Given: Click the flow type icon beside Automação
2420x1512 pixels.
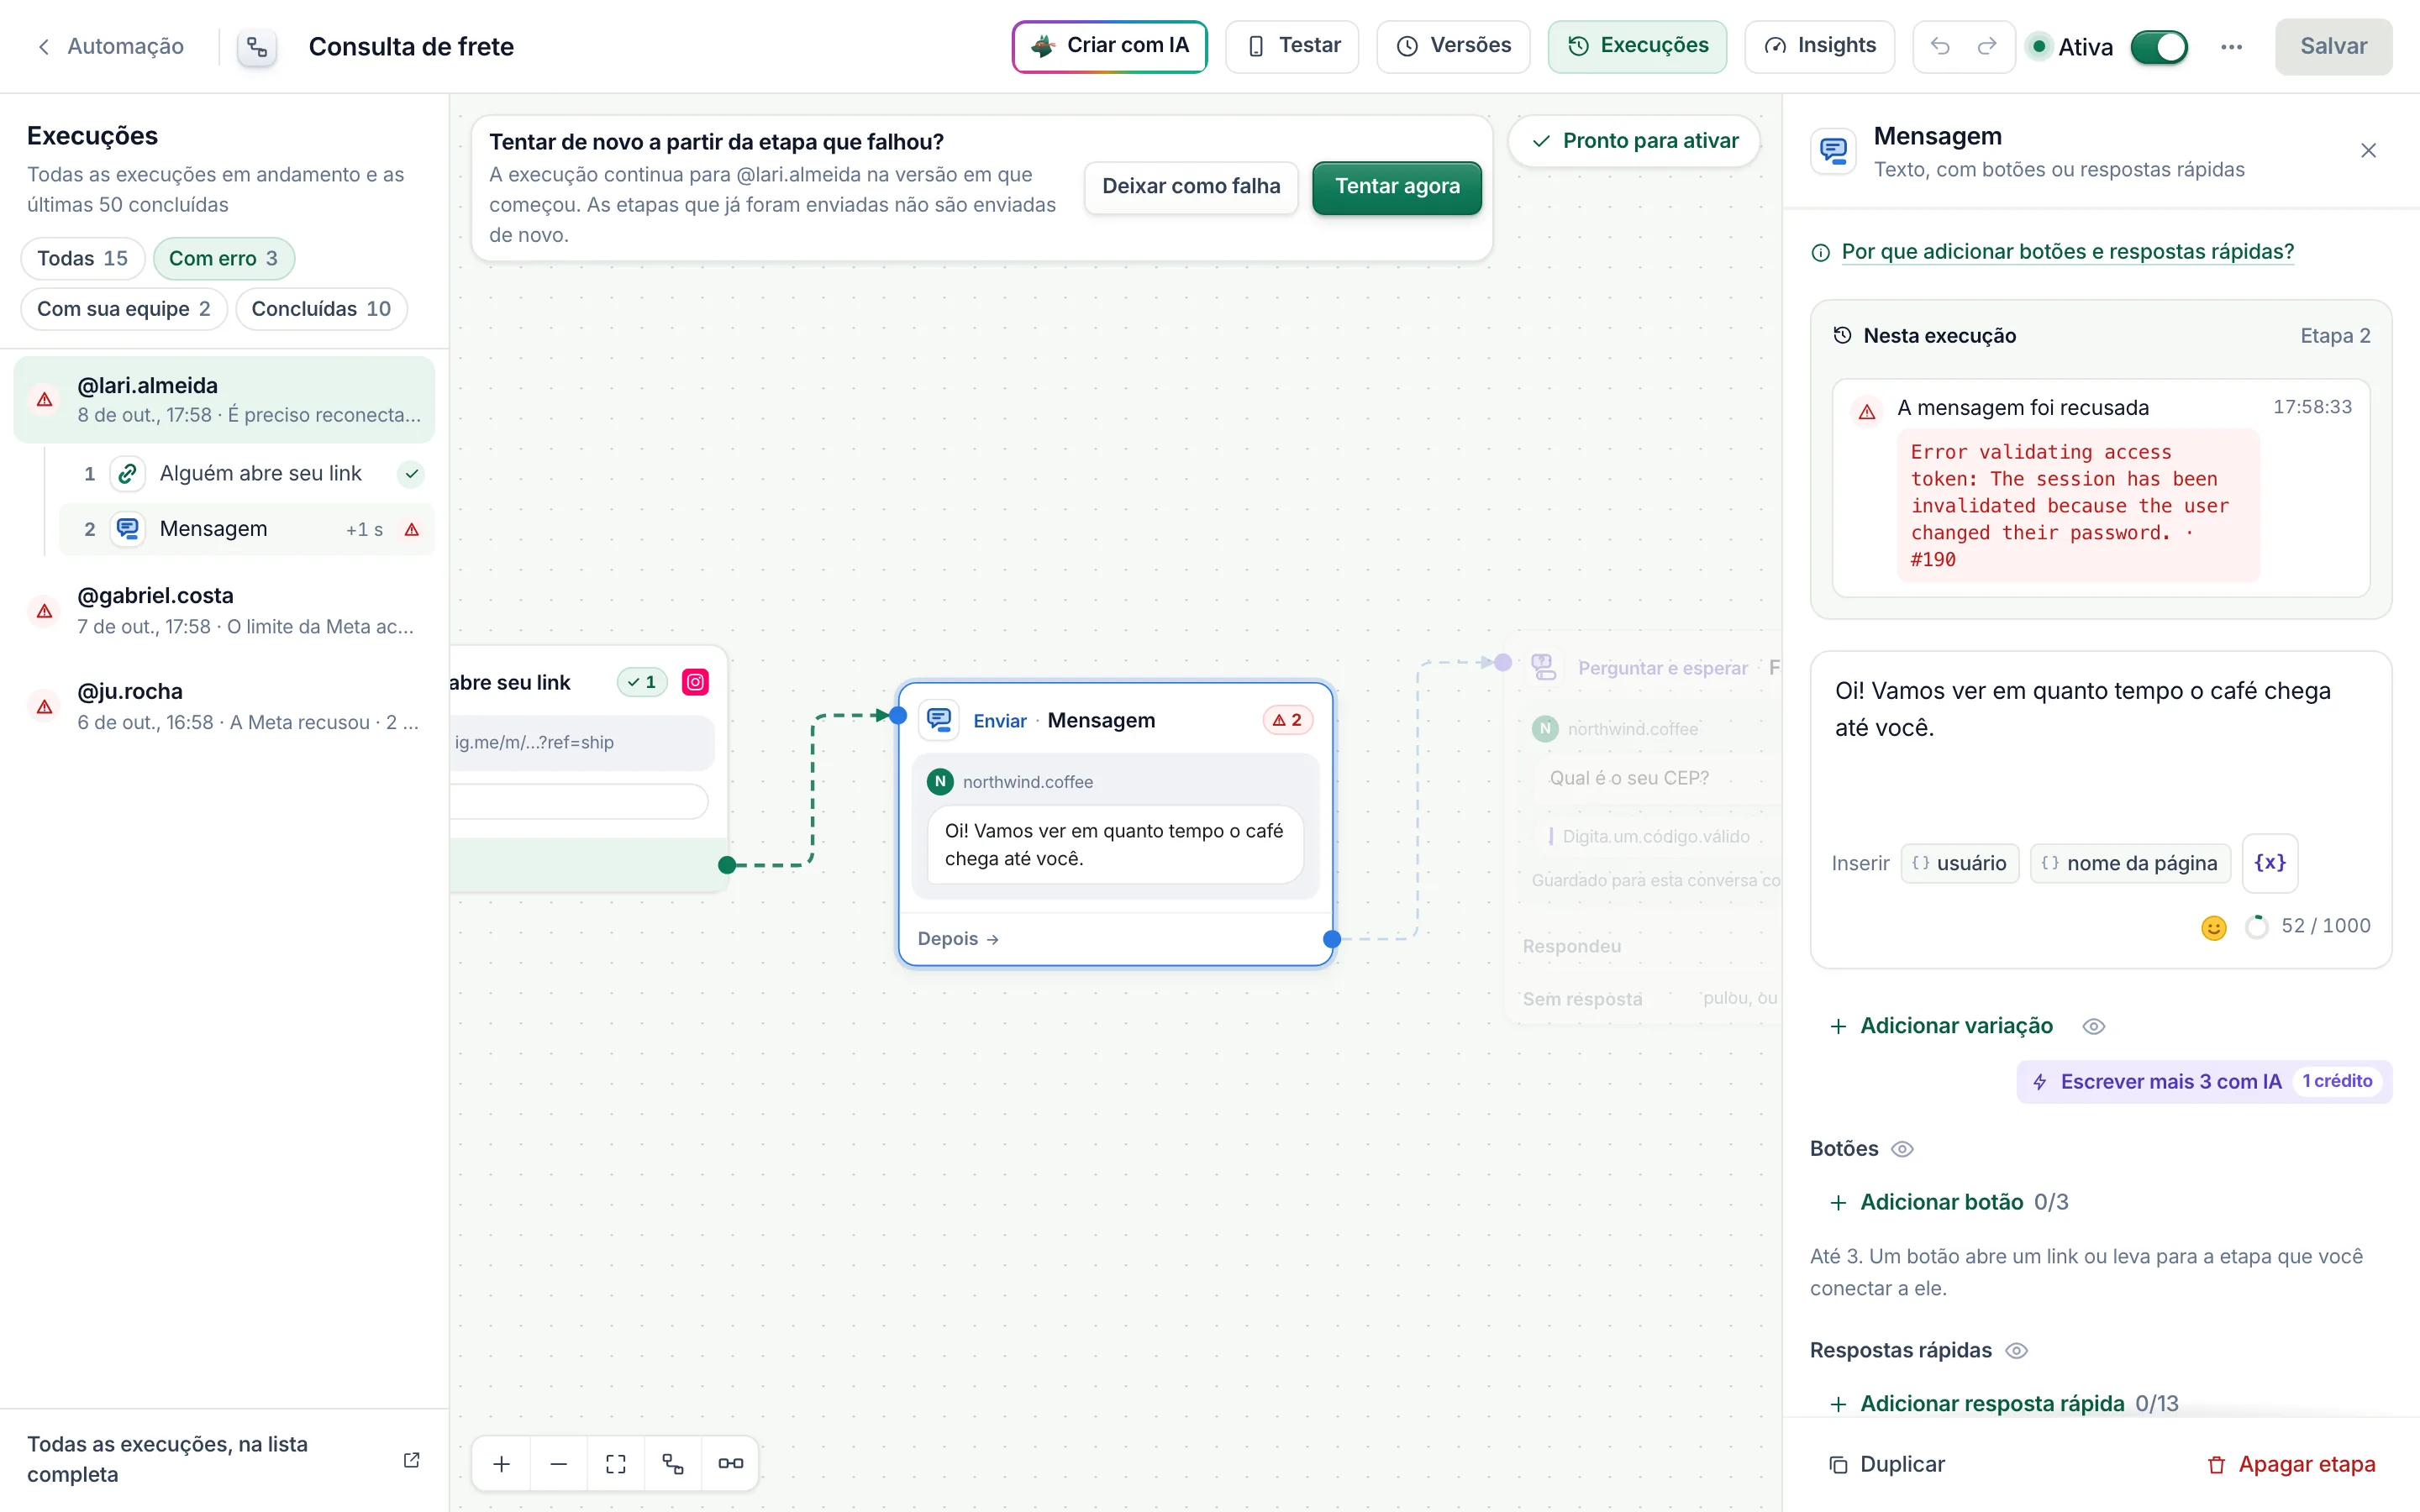Looking at the screenshot, I should 257,47.
